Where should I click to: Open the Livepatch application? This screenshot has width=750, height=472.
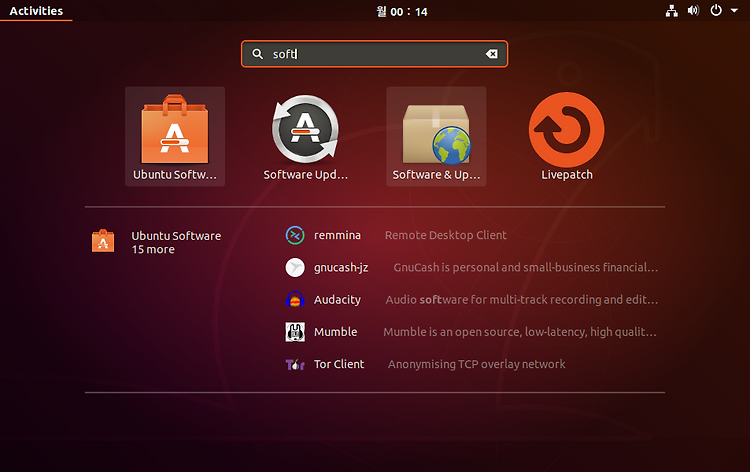(566, 130)
